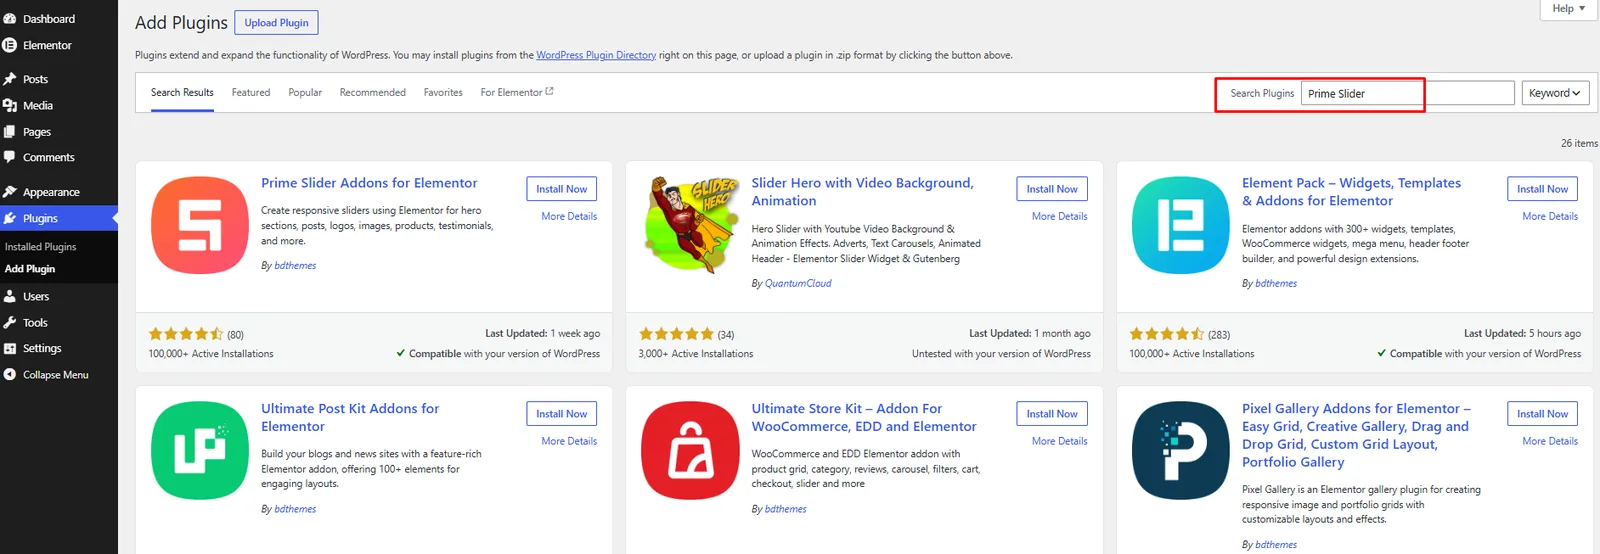Click the Upload Plugin button
This screenshot has width=1600, height=554.
[277, 23]
